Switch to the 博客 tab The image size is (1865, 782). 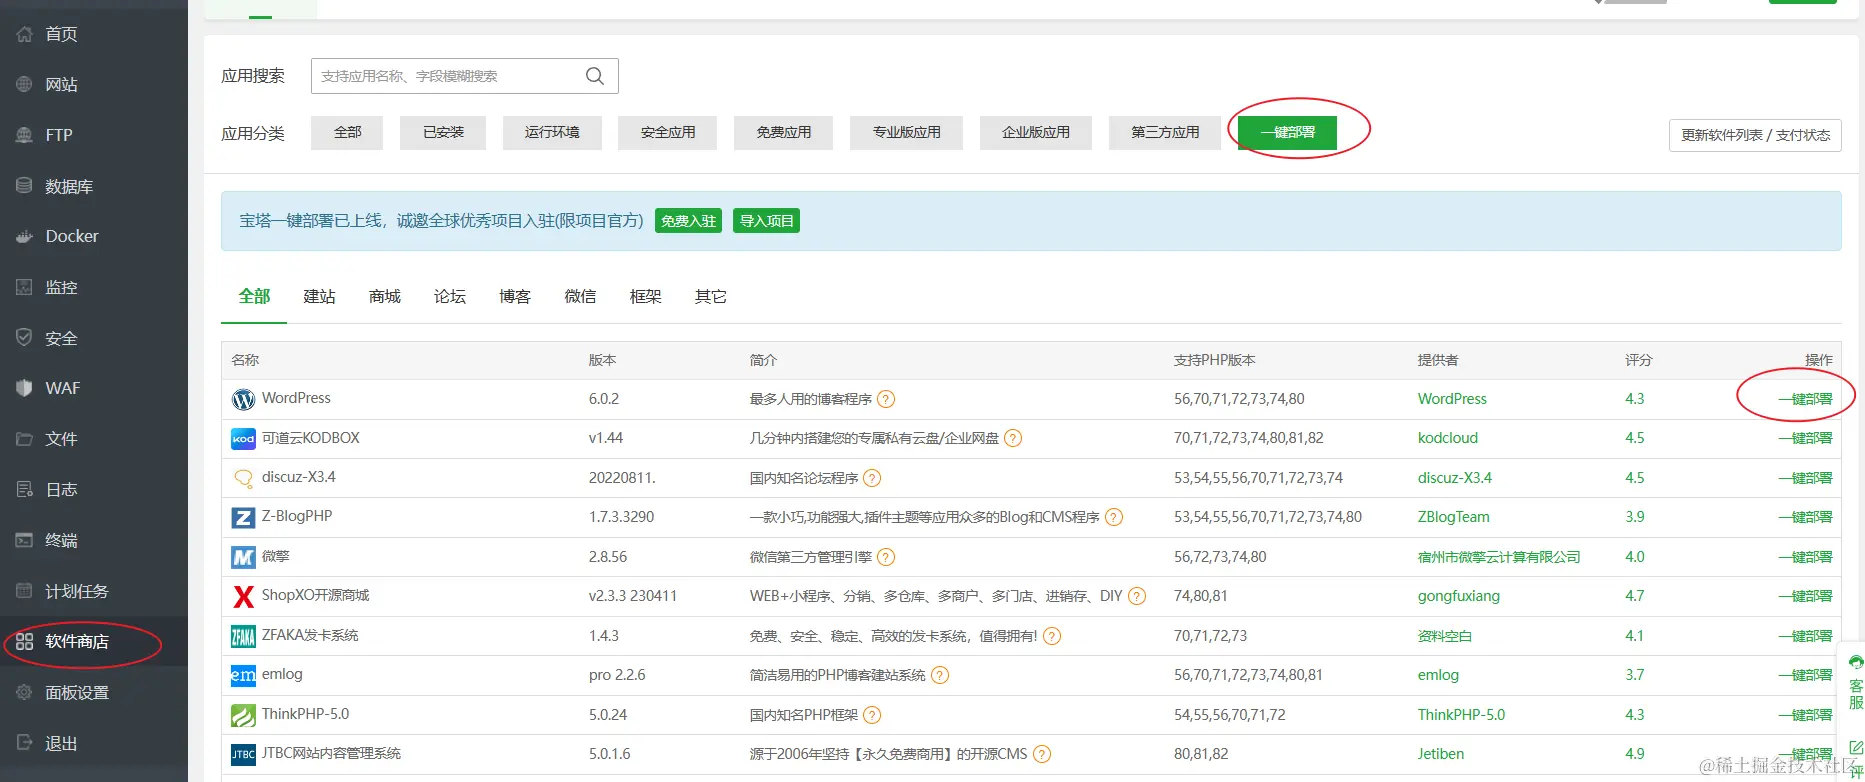pos(515,296)
